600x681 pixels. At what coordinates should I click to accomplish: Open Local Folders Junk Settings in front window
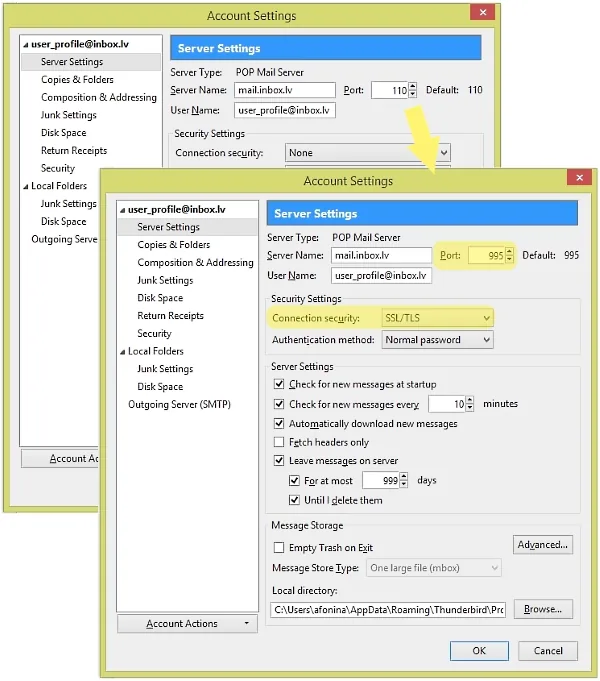point(165,369)
